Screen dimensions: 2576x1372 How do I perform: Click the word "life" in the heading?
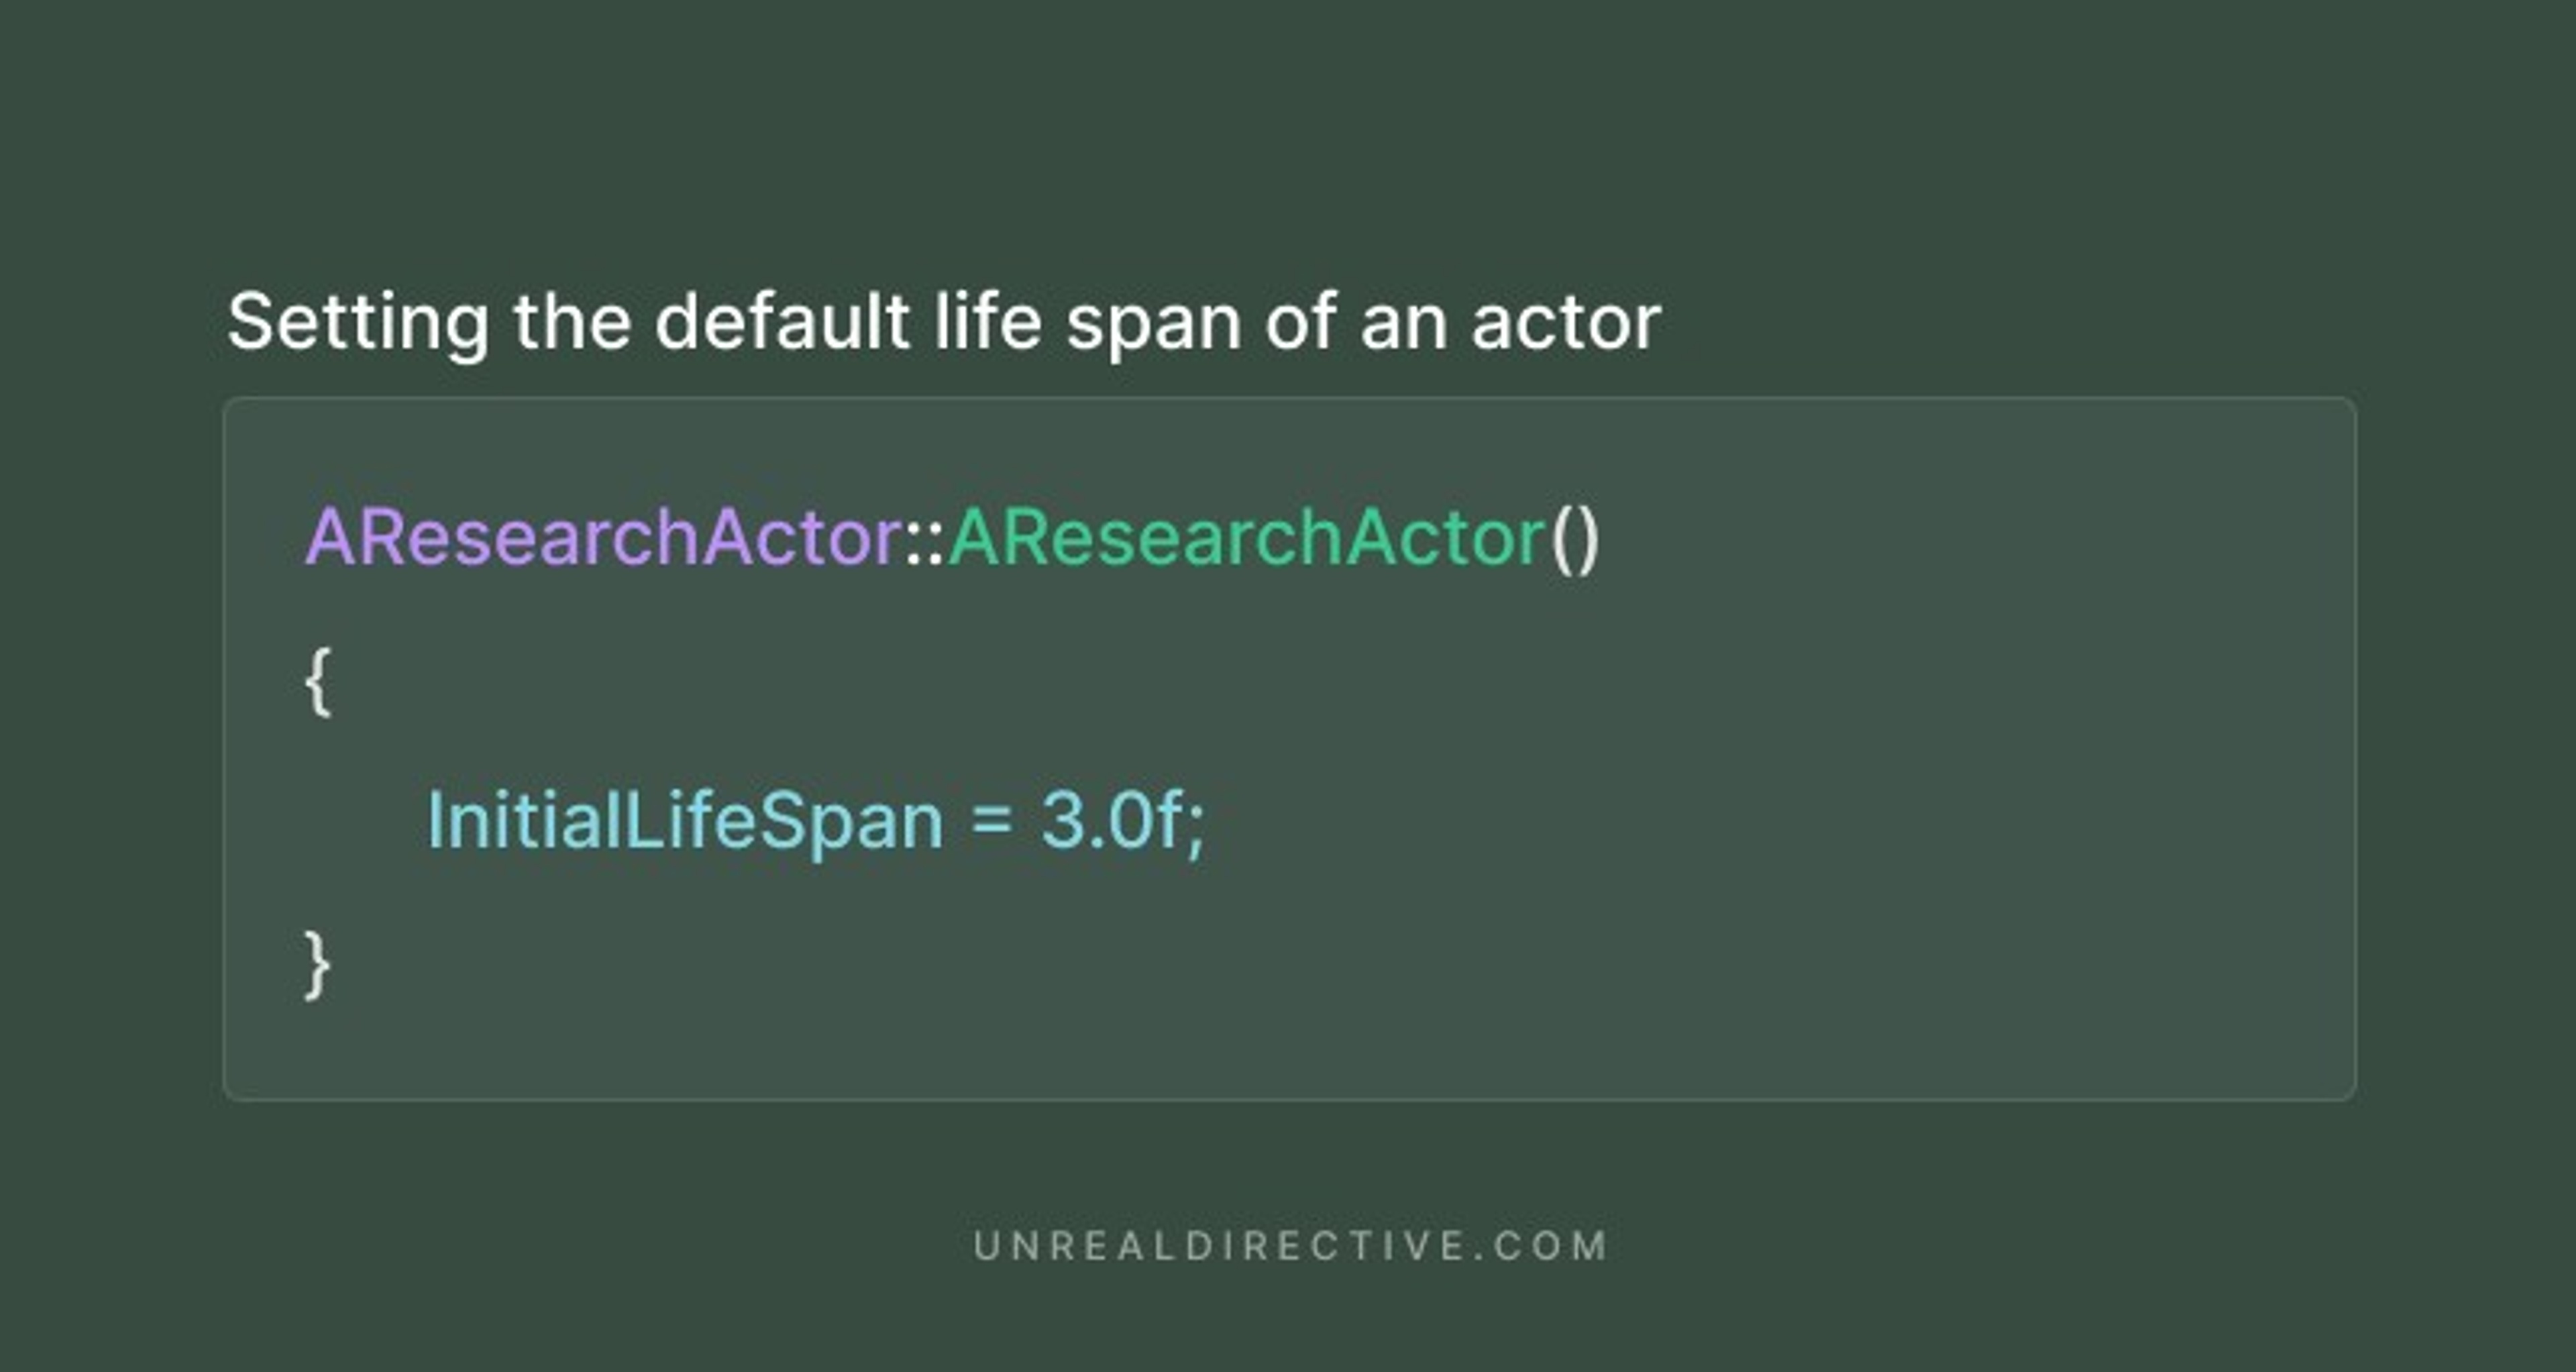988,322
